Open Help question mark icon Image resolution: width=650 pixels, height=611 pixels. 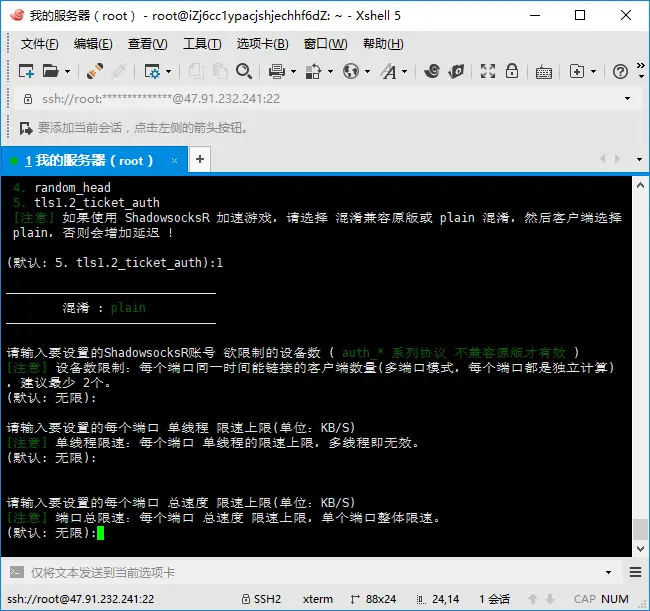[x=620, y=72]
